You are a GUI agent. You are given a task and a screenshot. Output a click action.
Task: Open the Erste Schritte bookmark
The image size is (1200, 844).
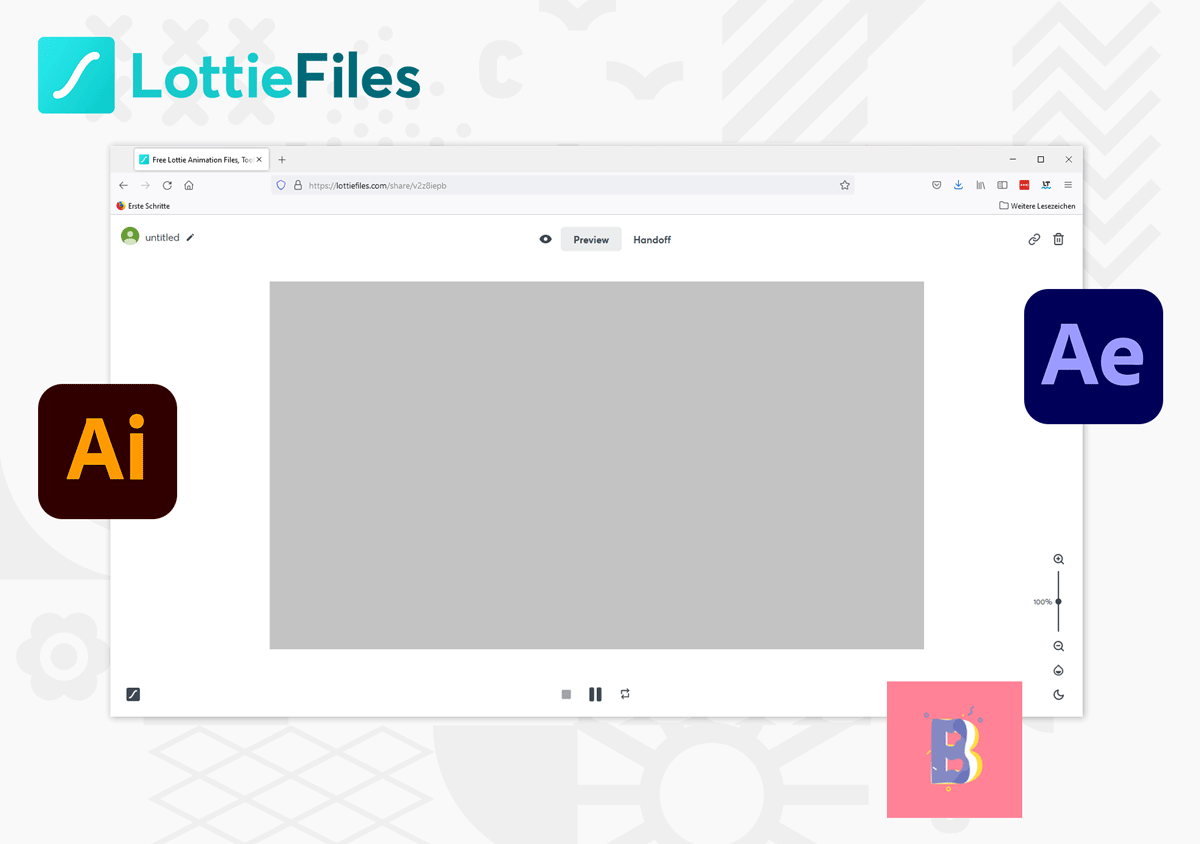pos(143,206)
